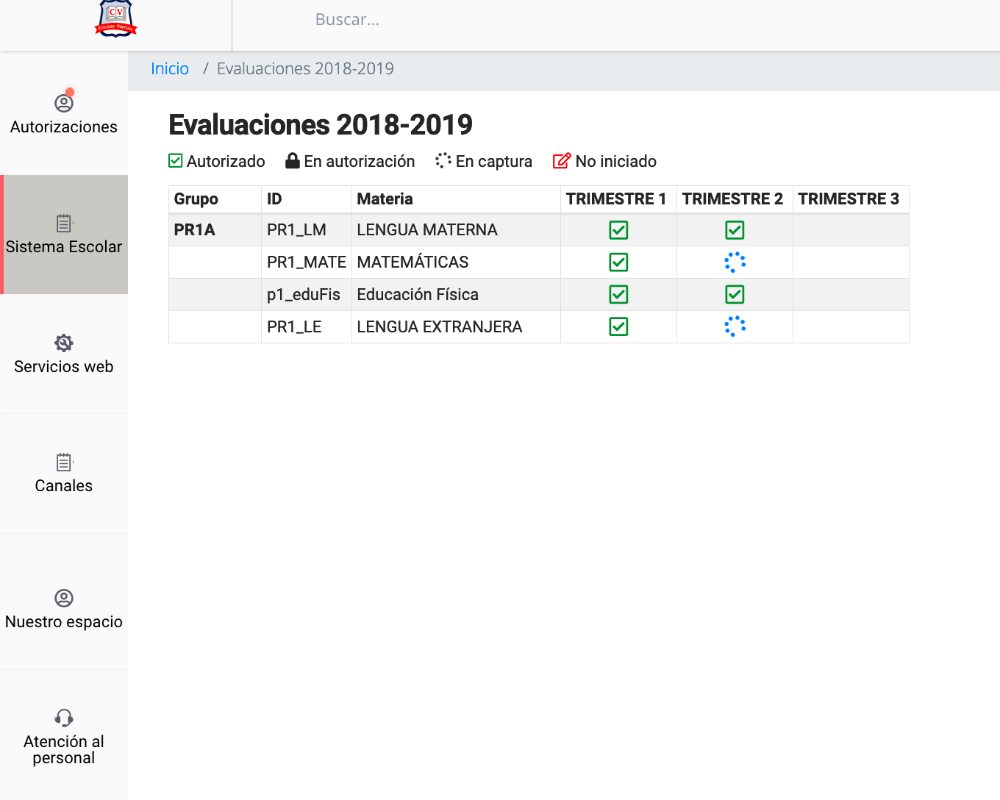This screenshot has height=800, width=1000.
Task: Click the Buscar search field
Action: click(348, 20)
